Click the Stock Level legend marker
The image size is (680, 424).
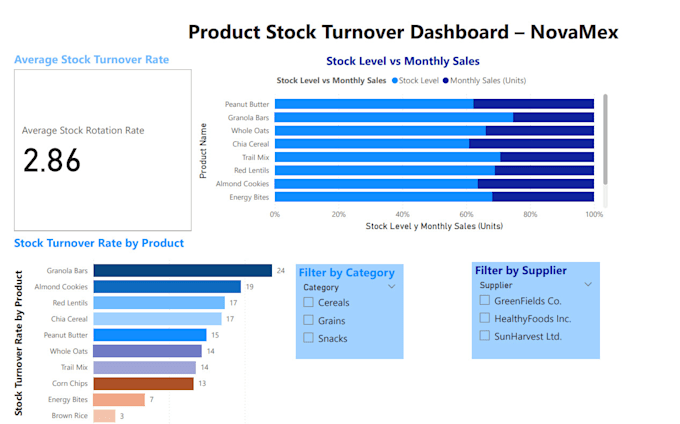click(395, 81)
